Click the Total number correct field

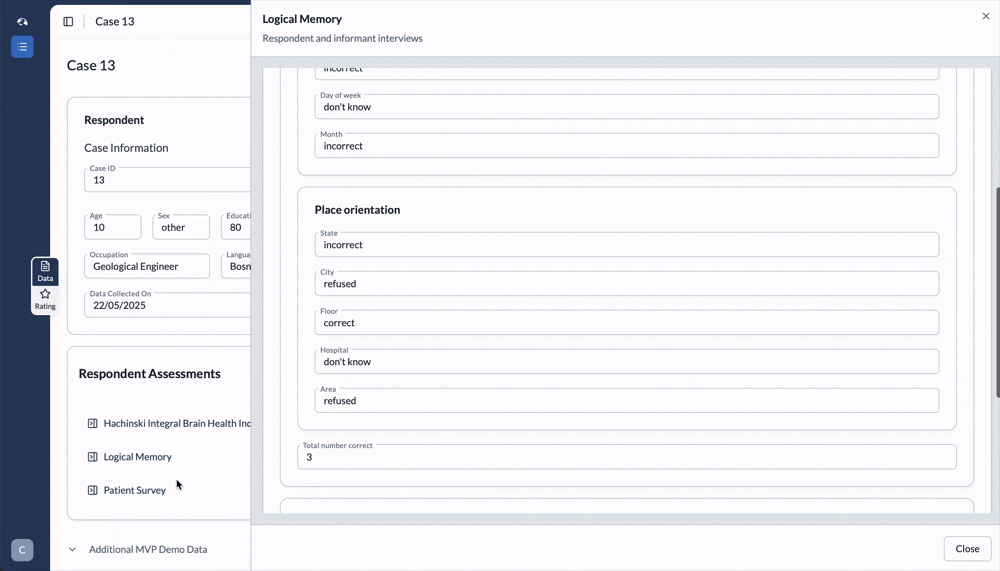pyautogui.click(x=626, y=457)
